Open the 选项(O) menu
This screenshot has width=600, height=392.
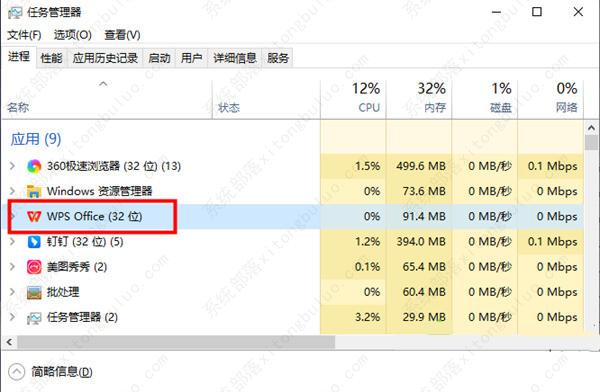click(73, 35)
